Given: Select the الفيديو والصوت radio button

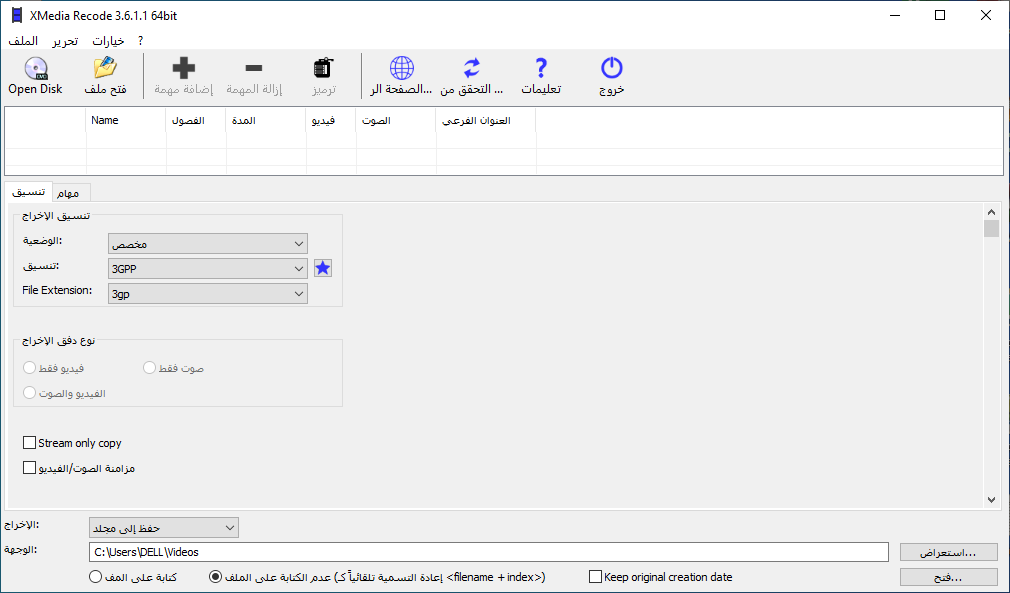Looking at the screenshot, I should (29, 393).
